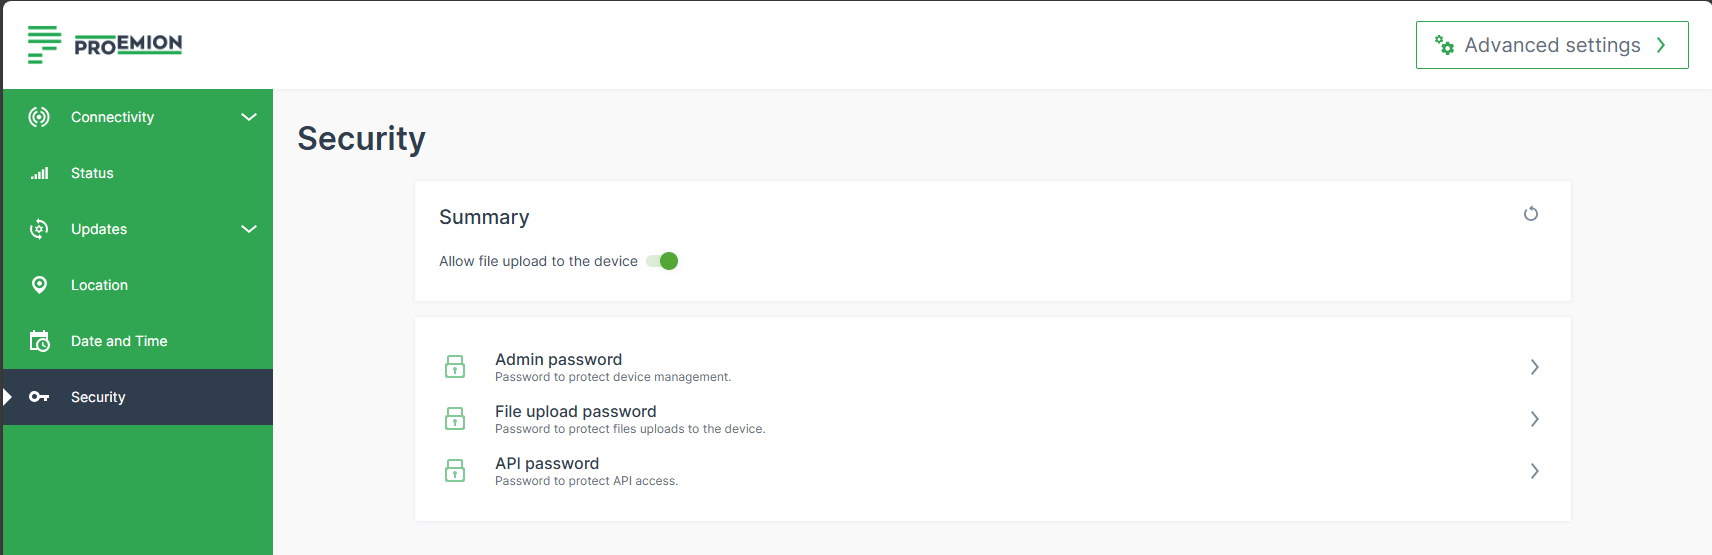Click the API password lock icon
The image size is (1712, 555).
[455, 471]
